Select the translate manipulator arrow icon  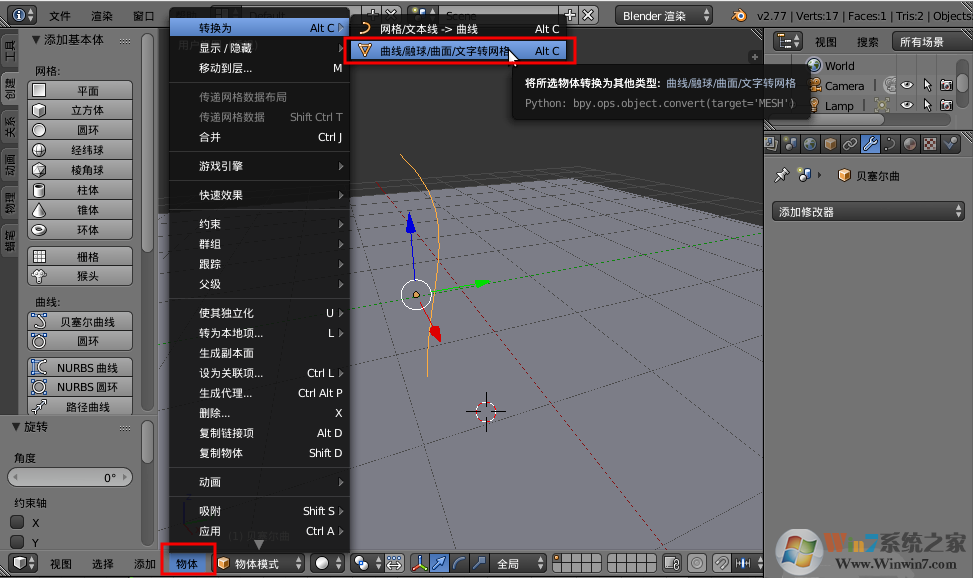pyautogui.click(x=438, y=564)
